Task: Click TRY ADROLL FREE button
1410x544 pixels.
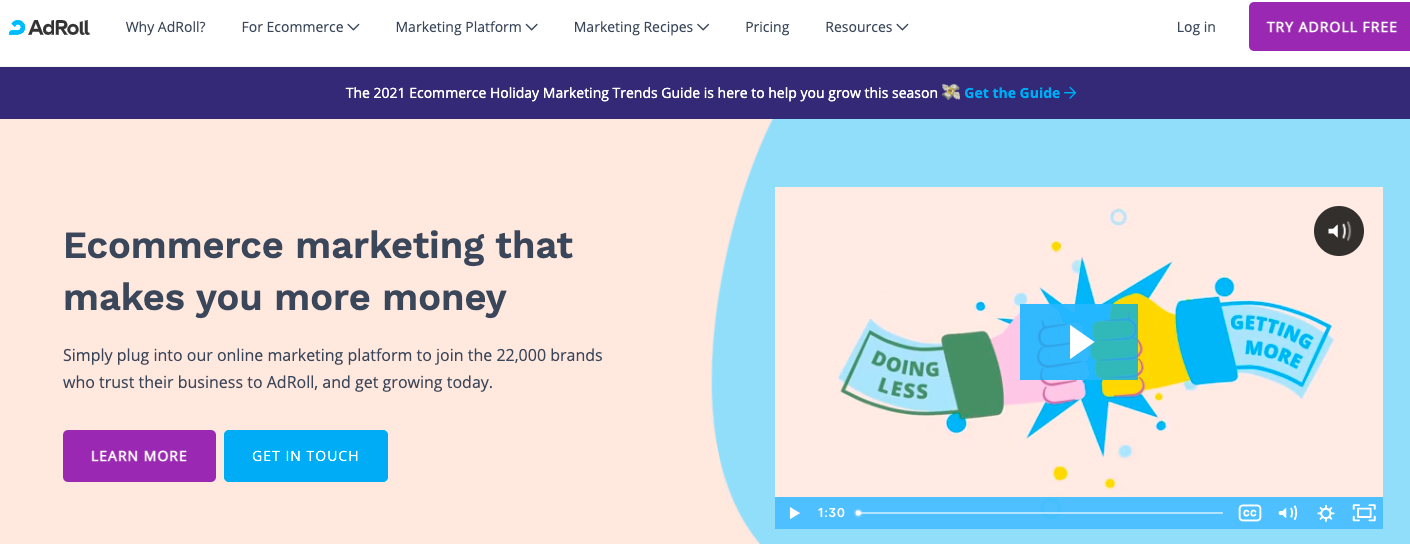Action: coord(1330,27)
